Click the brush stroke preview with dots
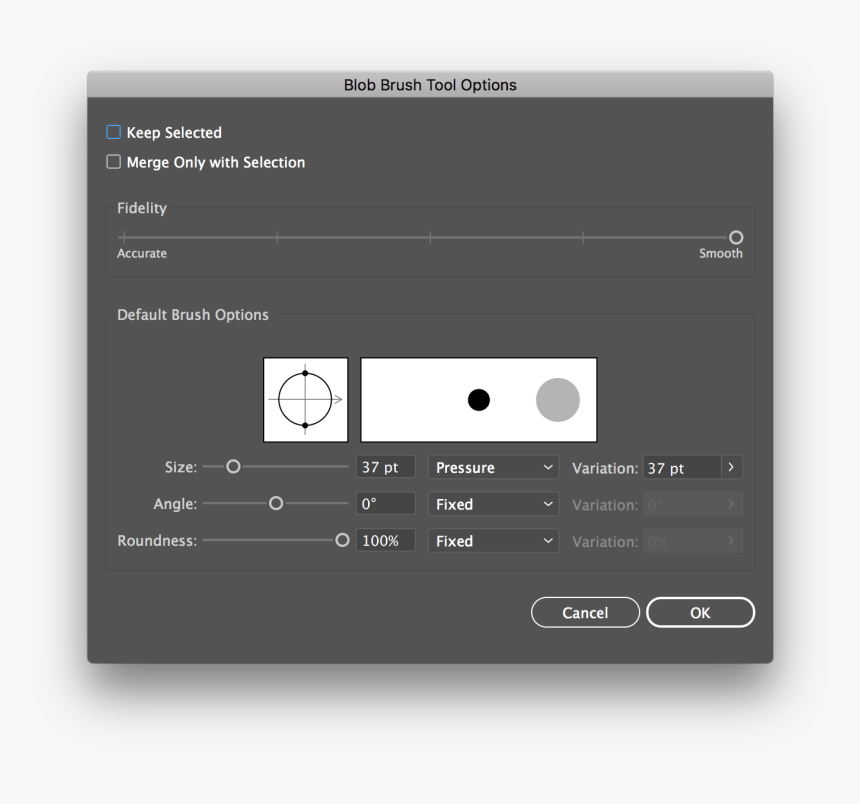Image resolution: width=860 pixels, height=804 pixels. pos(478,399)
